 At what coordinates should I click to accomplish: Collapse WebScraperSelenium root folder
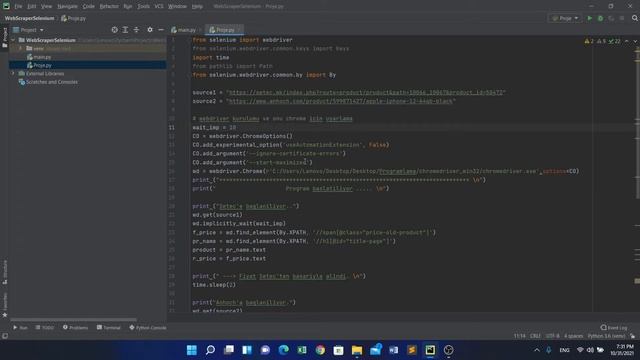tap(13, 40)
